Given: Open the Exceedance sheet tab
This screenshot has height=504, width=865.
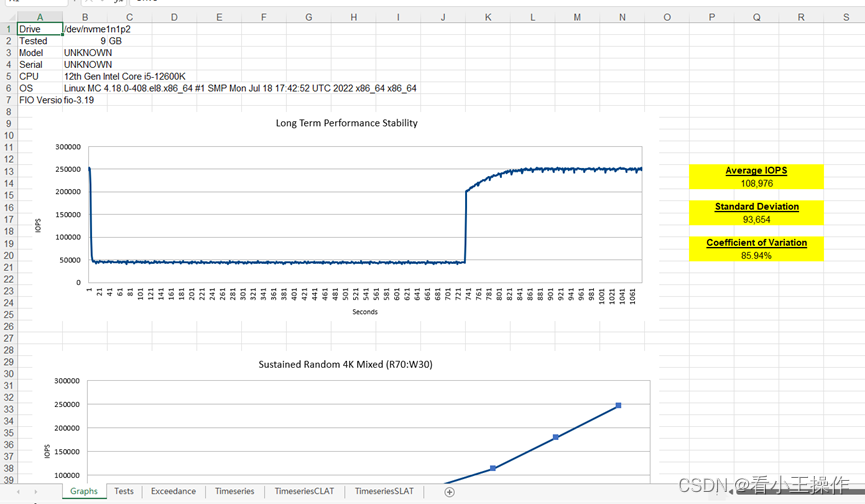Looking at the screenshot, I should [x=173, y=491].
